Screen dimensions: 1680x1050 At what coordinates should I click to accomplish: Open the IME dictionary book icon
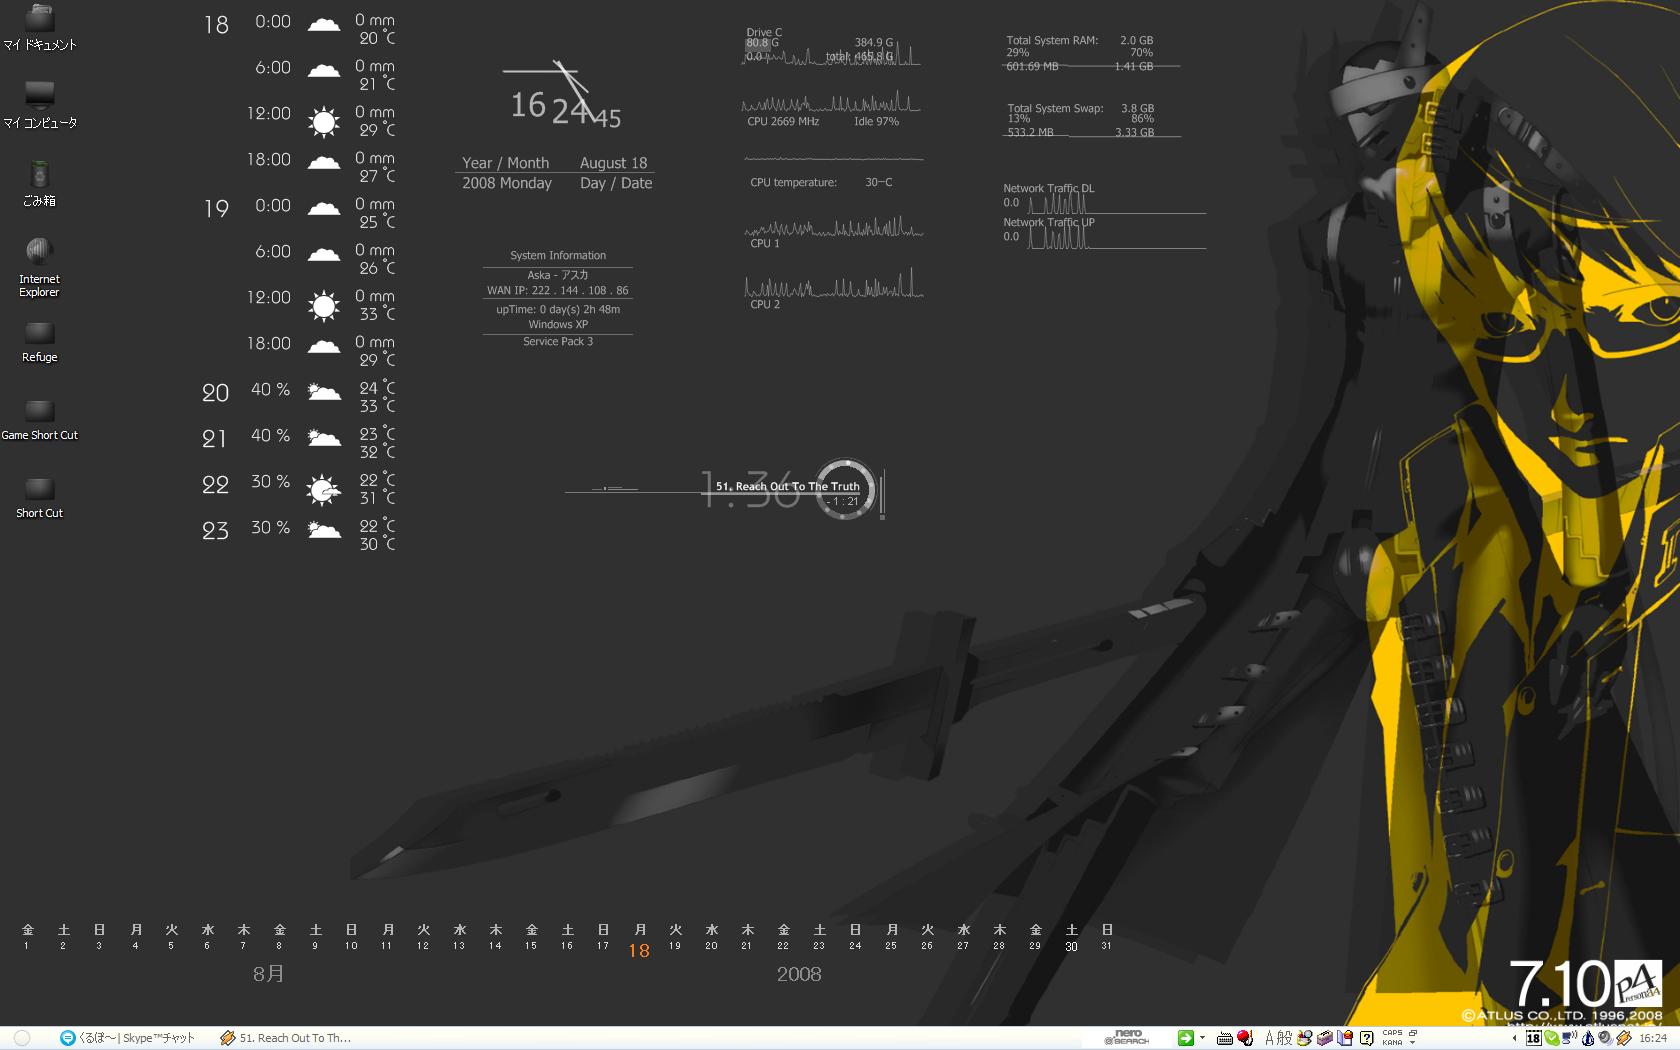click(x=1345, y=1038)
